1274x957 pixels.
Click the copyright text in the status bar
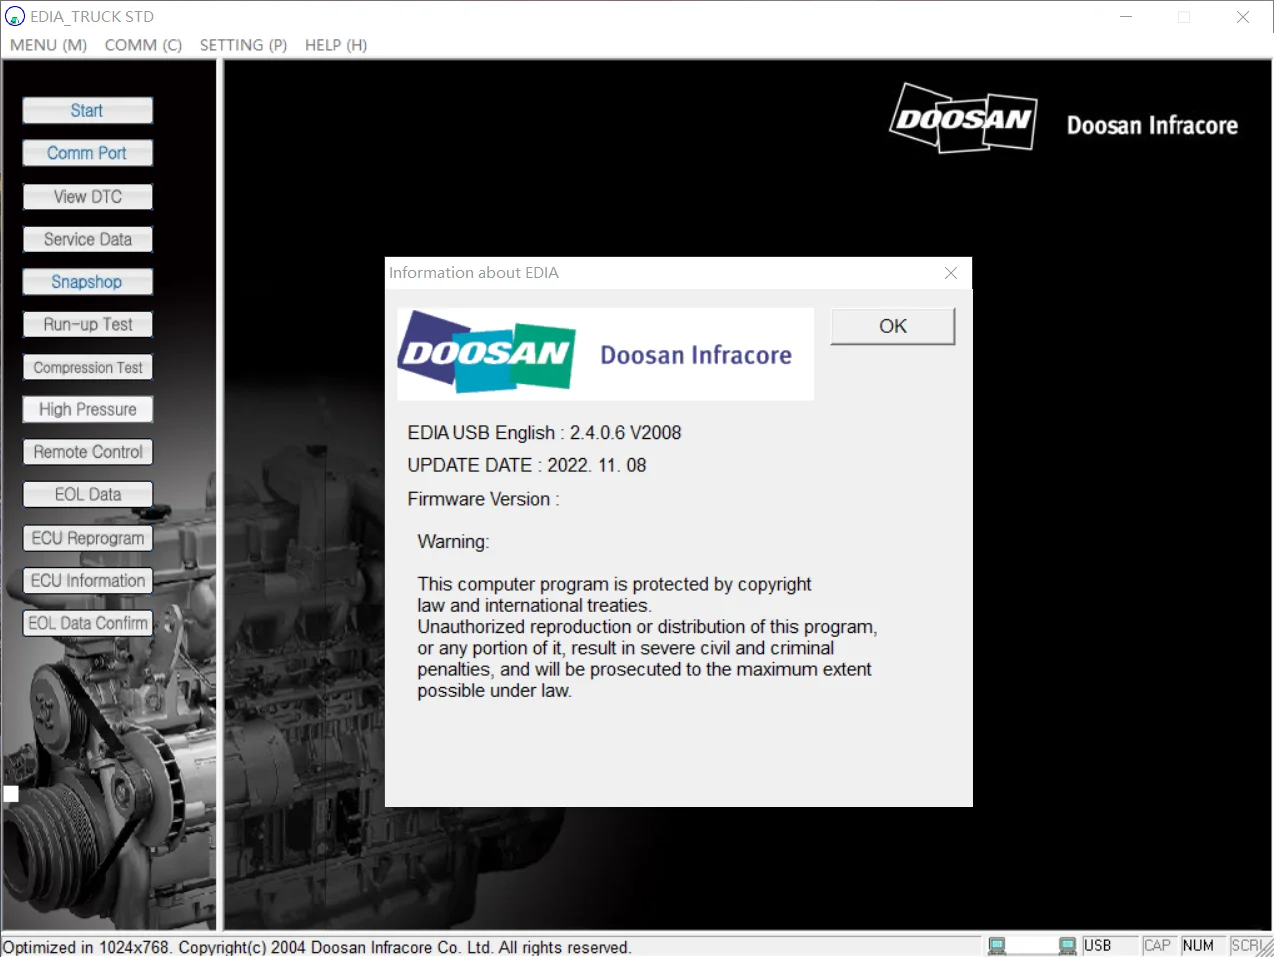click(317, 947)
